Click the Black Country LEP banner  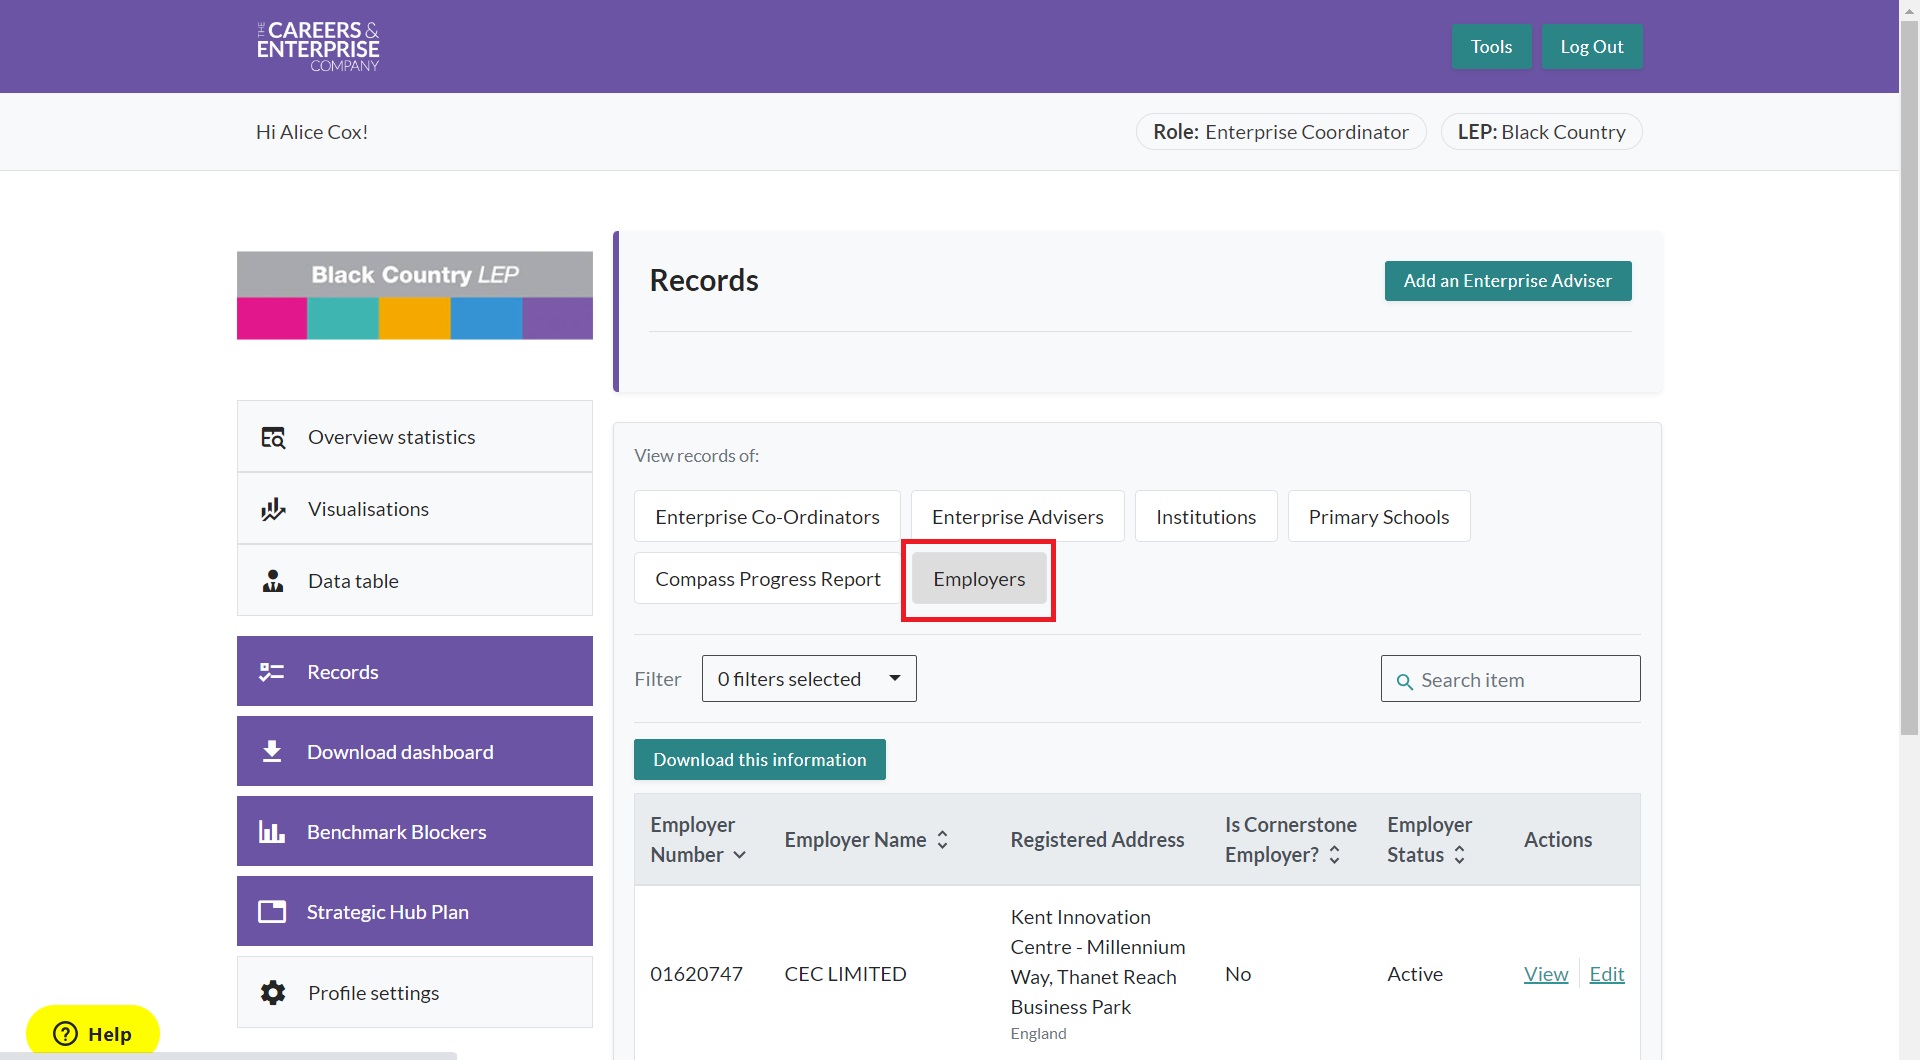415,295
